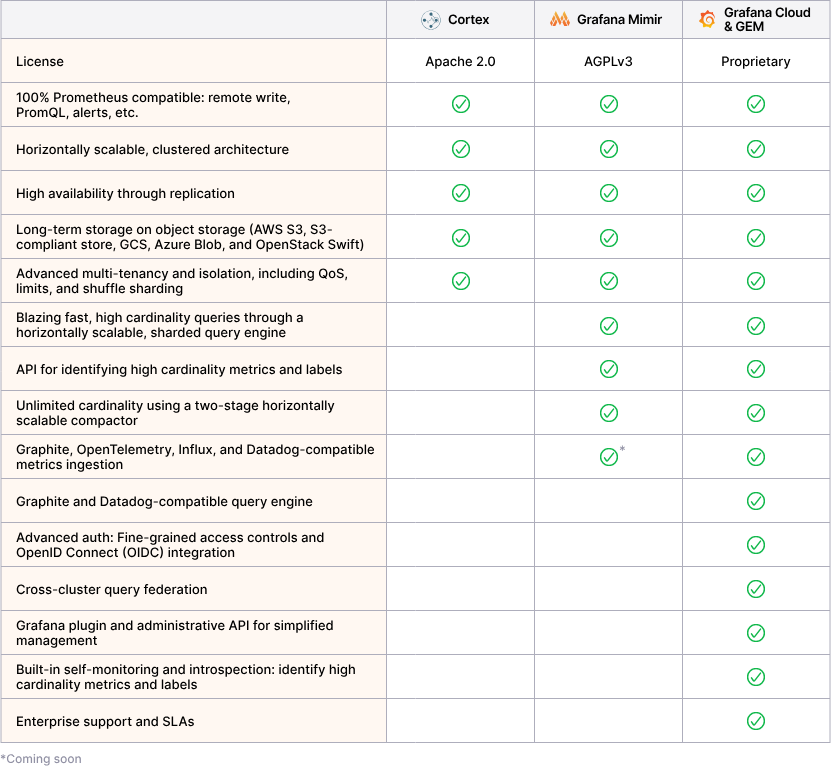Click Grafana Cloud checkmark for Enterprise support
This screenshot has height=774, width=831.
coord(756,721)
